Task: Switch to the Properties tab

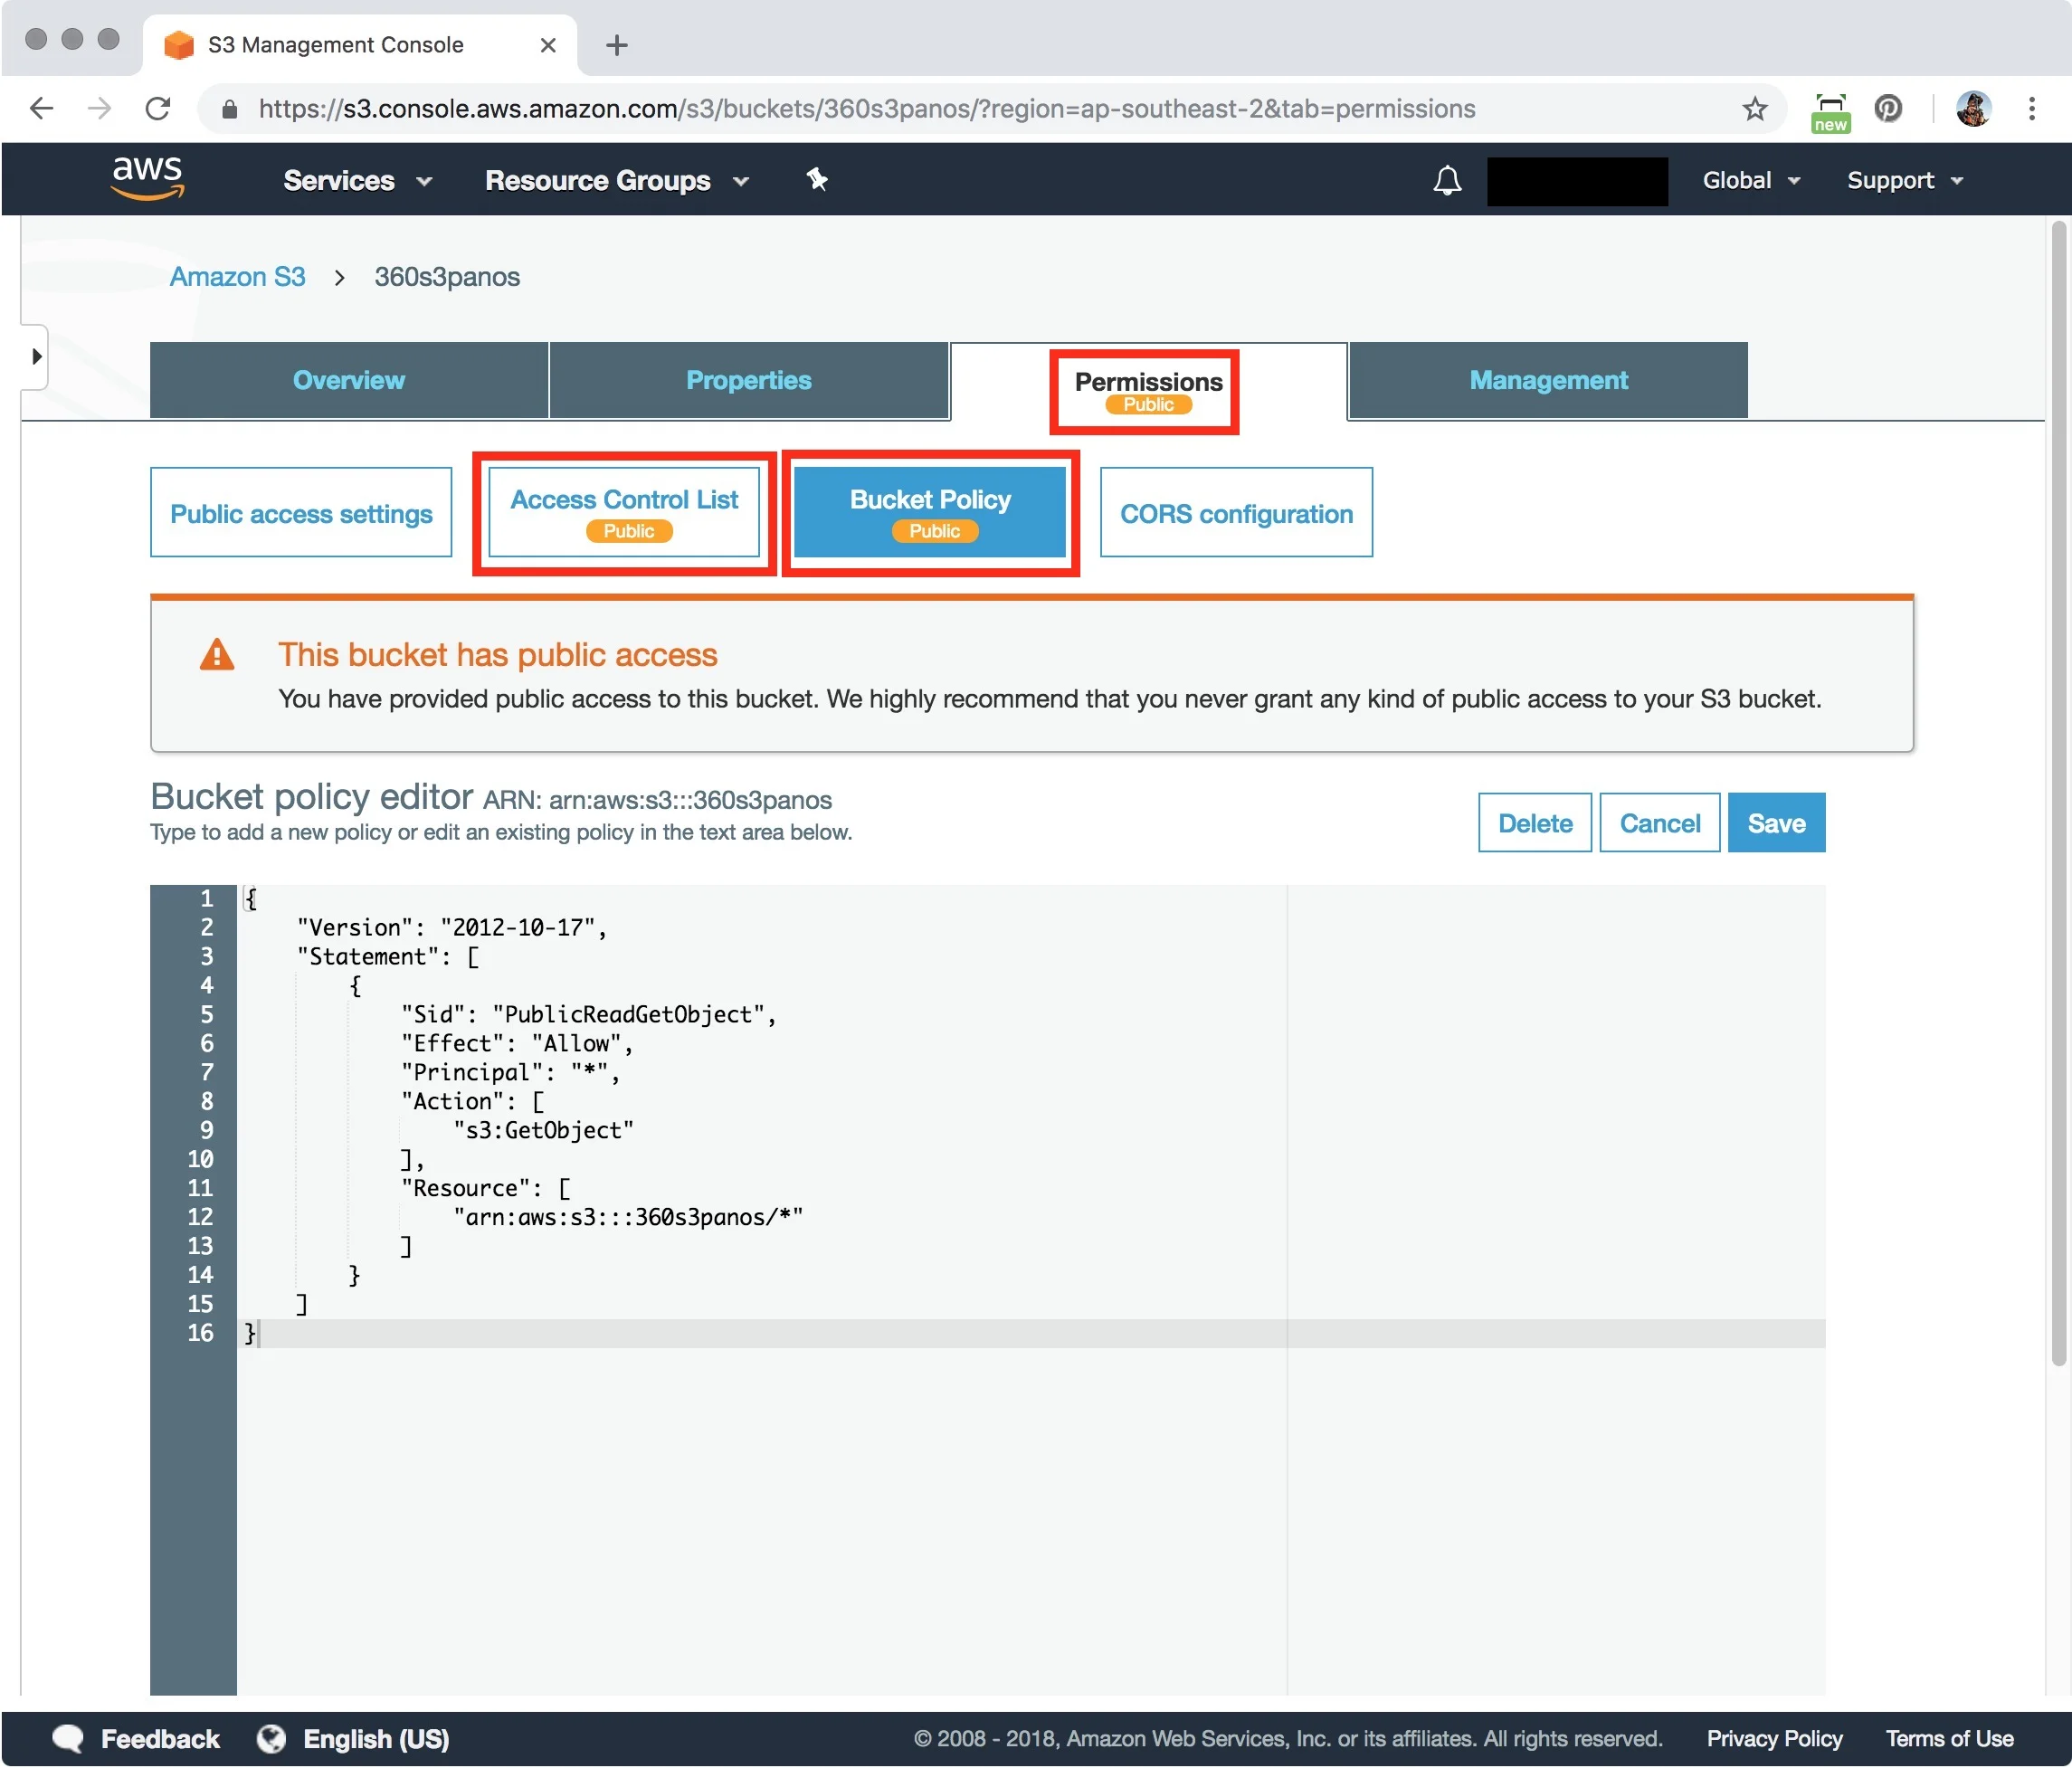Action: click(748, 380)
